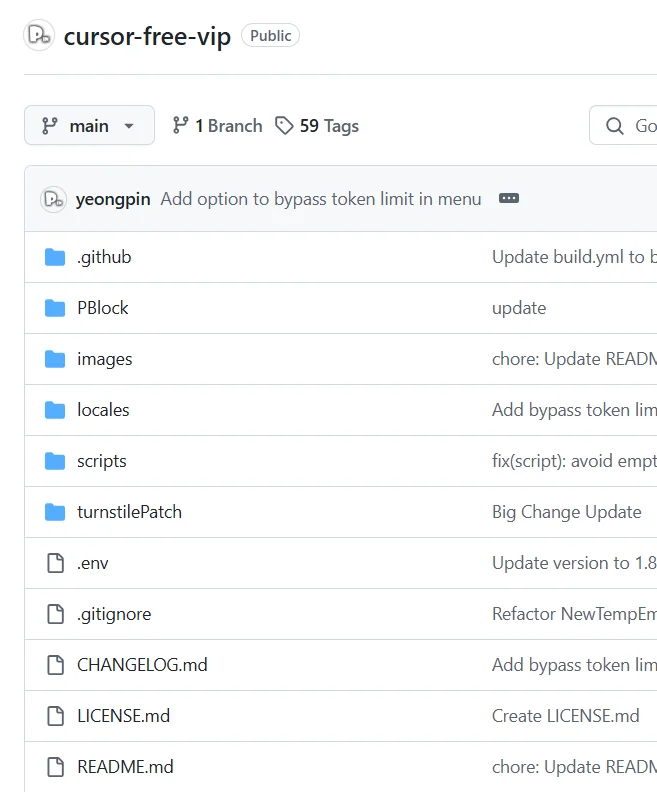Open the images folder

105,359
